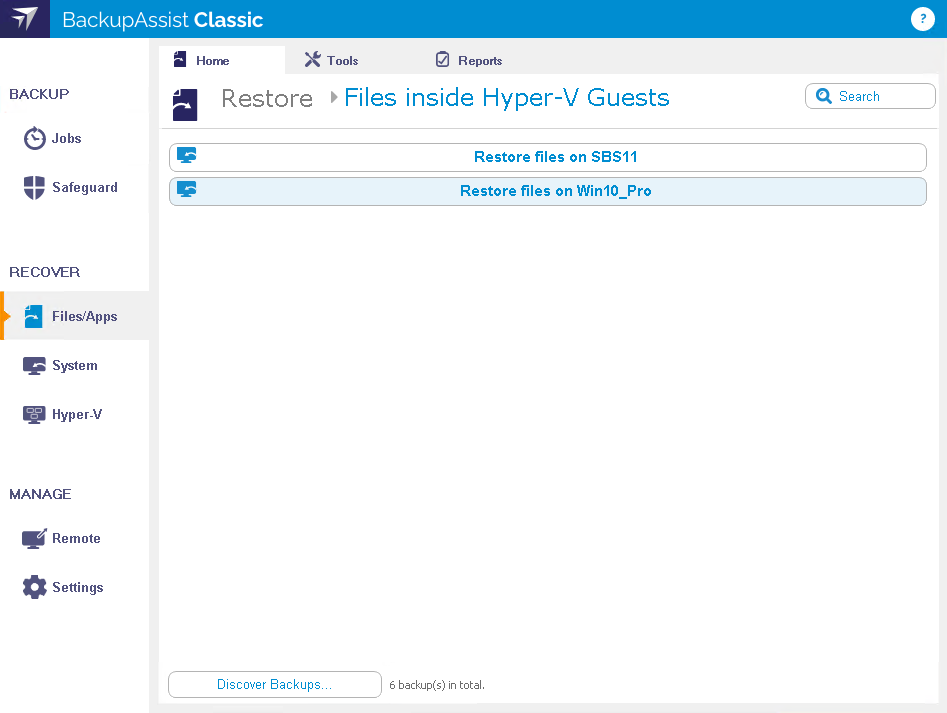Click the Win10_Pro restore monitor icon
Viewport: 947px width, 713px height.
(x=187, y=190)
